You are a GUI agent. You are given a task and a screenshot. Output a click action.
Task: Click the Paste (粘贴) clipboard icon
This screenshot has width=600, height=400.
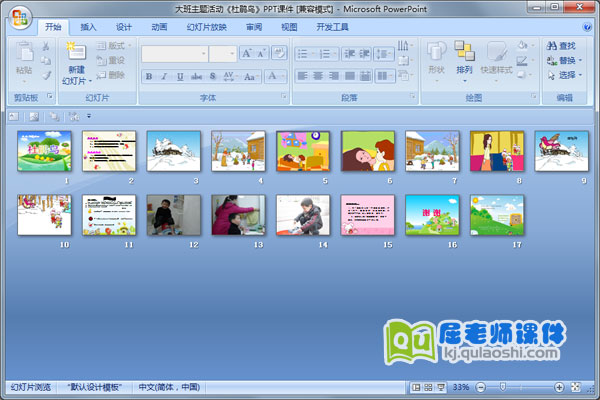pos(24,52)
